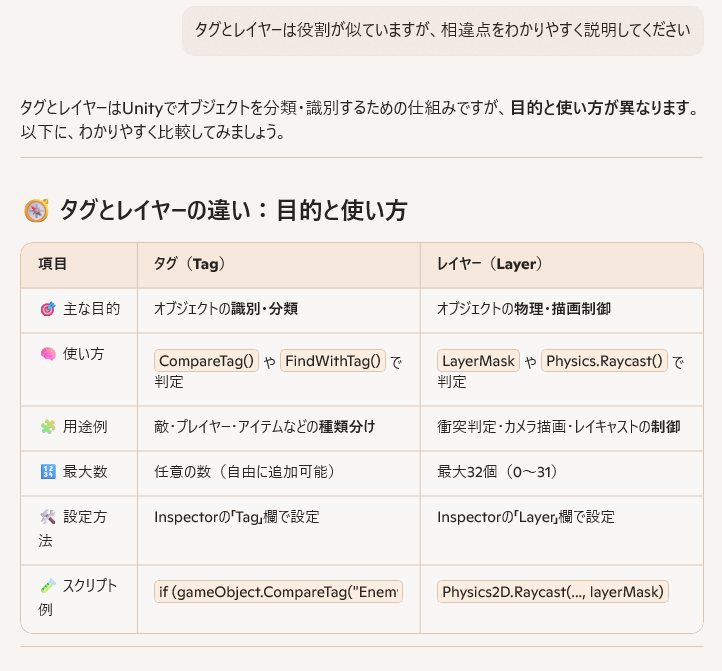Click the puzzle piece icon beside 用途例
722x671 pixels.
tap(47, 426)
